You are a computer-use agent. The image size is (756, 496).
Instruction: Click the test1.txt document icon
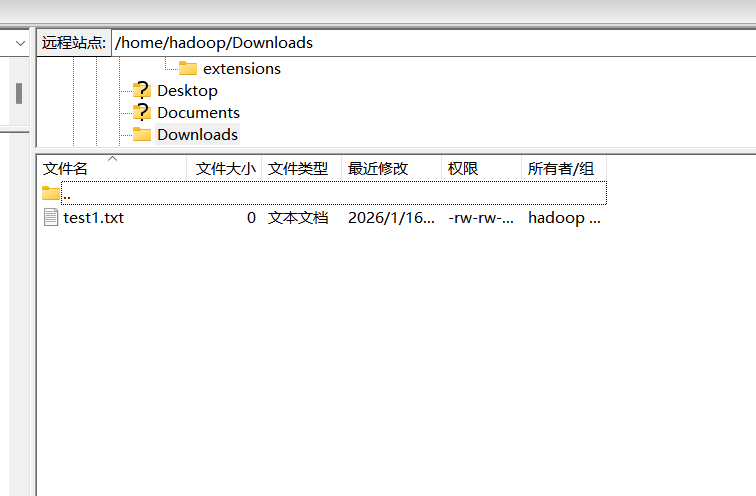click(51, 217)
